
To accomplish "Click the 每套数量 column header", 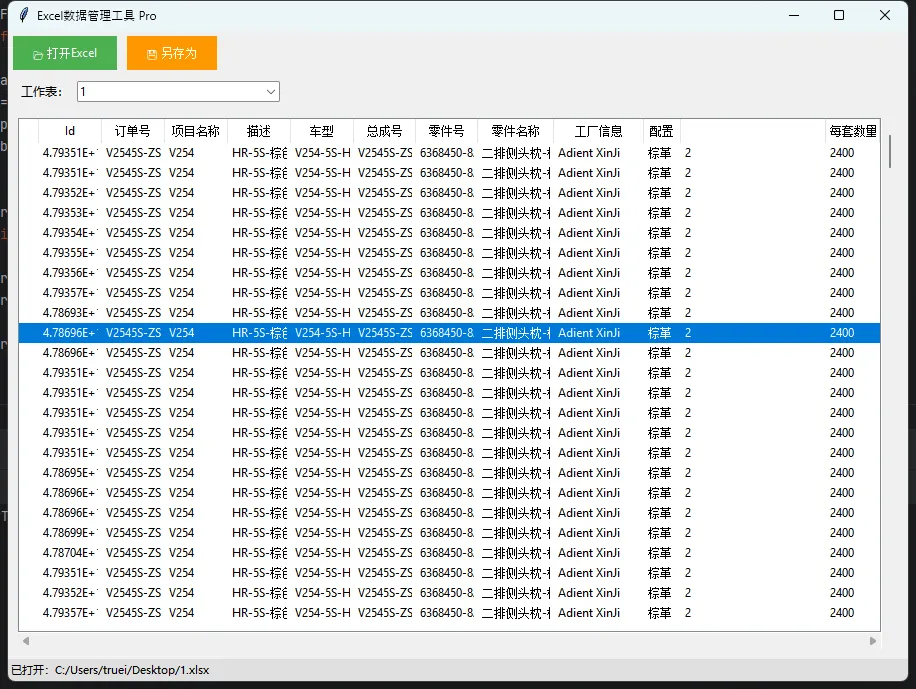I will pyautogui.click(x=852, y=131).
